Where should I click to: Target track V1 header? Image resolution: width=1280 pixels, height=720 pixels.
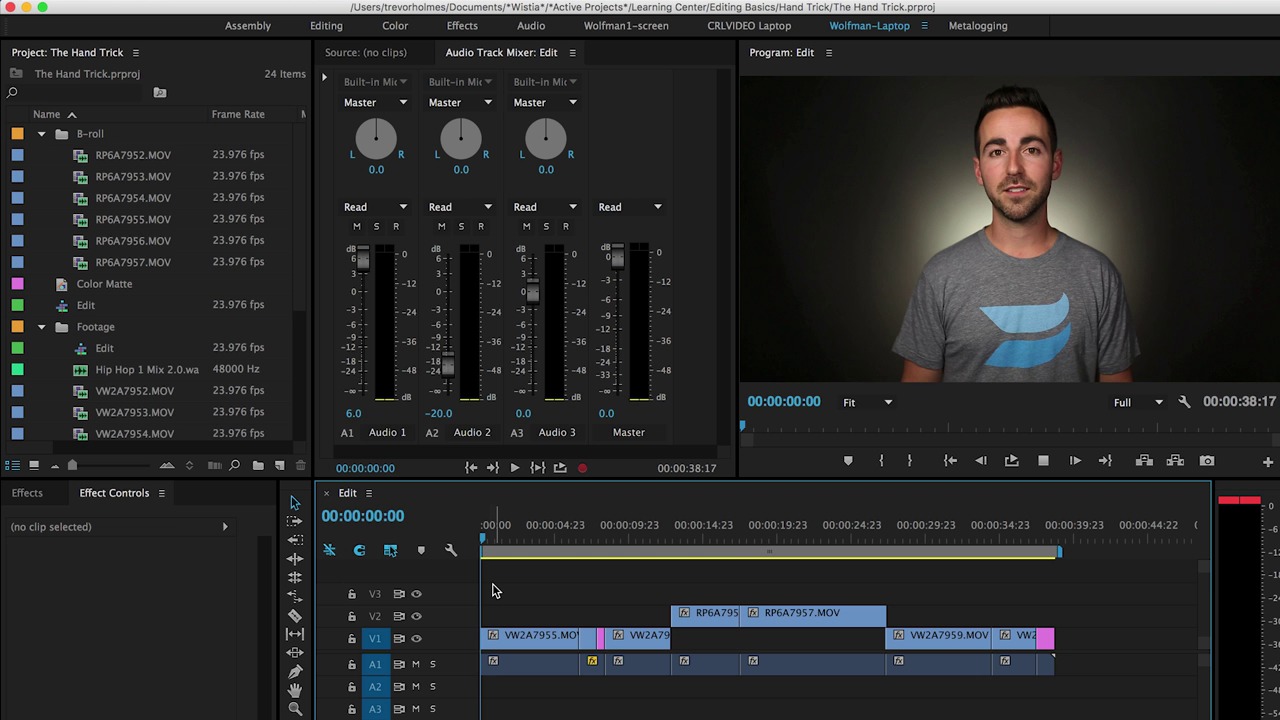pos(375,638)
